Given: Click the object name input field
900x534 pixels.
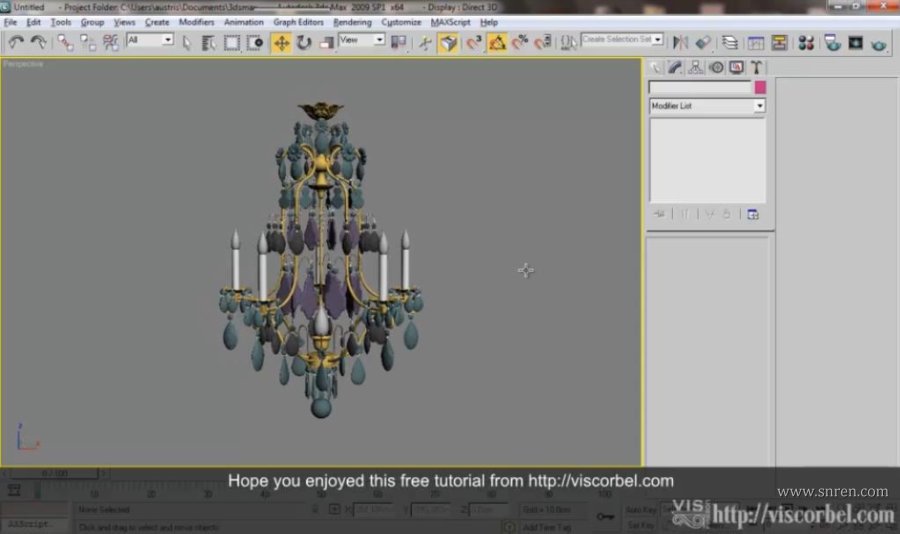Looking at the screenshot, I should (700, 87).
